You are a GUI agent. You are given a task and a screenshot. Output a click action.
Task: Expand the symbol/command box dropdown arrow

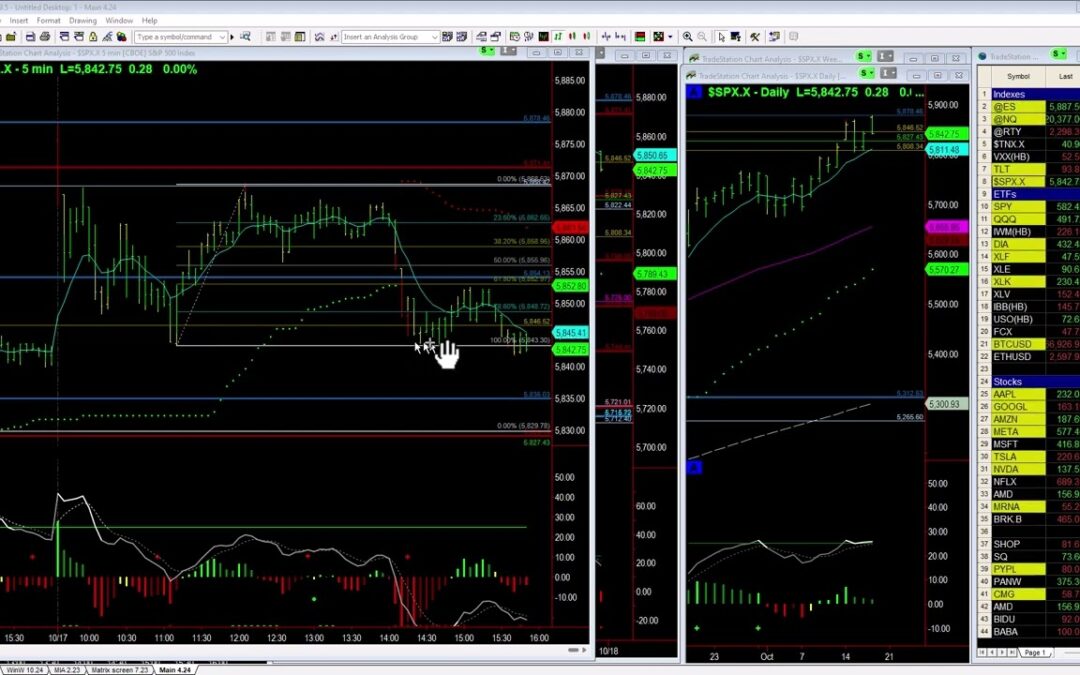222,37
